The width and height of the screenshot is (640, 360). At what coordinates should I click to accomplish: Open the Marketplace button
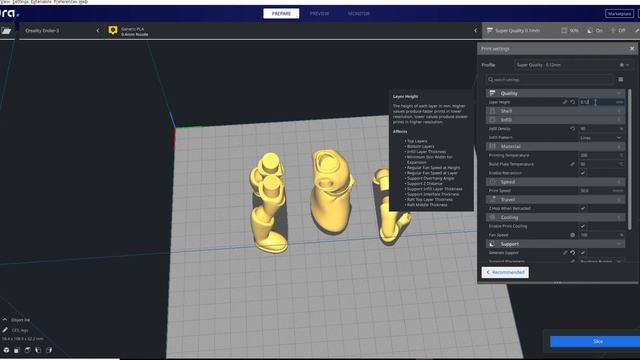point(619,13)
